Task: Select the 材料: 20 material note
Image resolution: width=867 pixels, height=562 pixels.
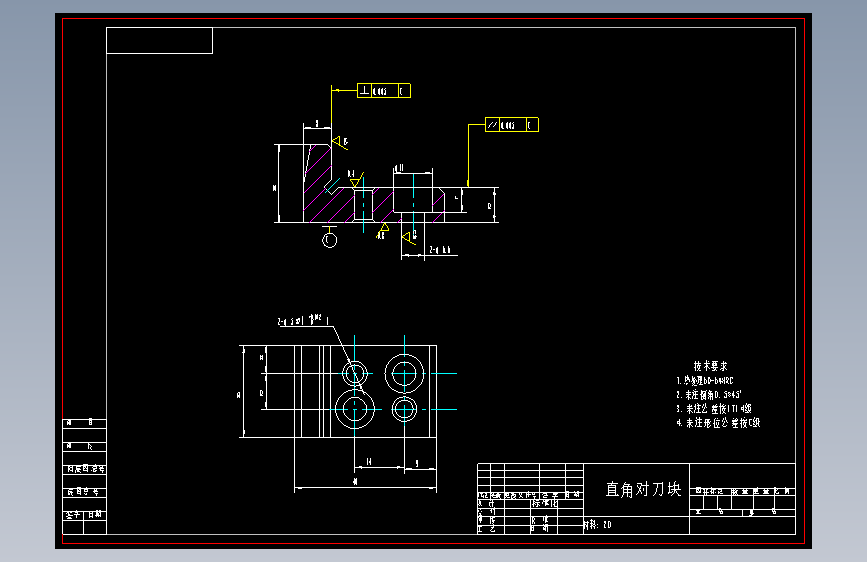Action: pos(598,525)
